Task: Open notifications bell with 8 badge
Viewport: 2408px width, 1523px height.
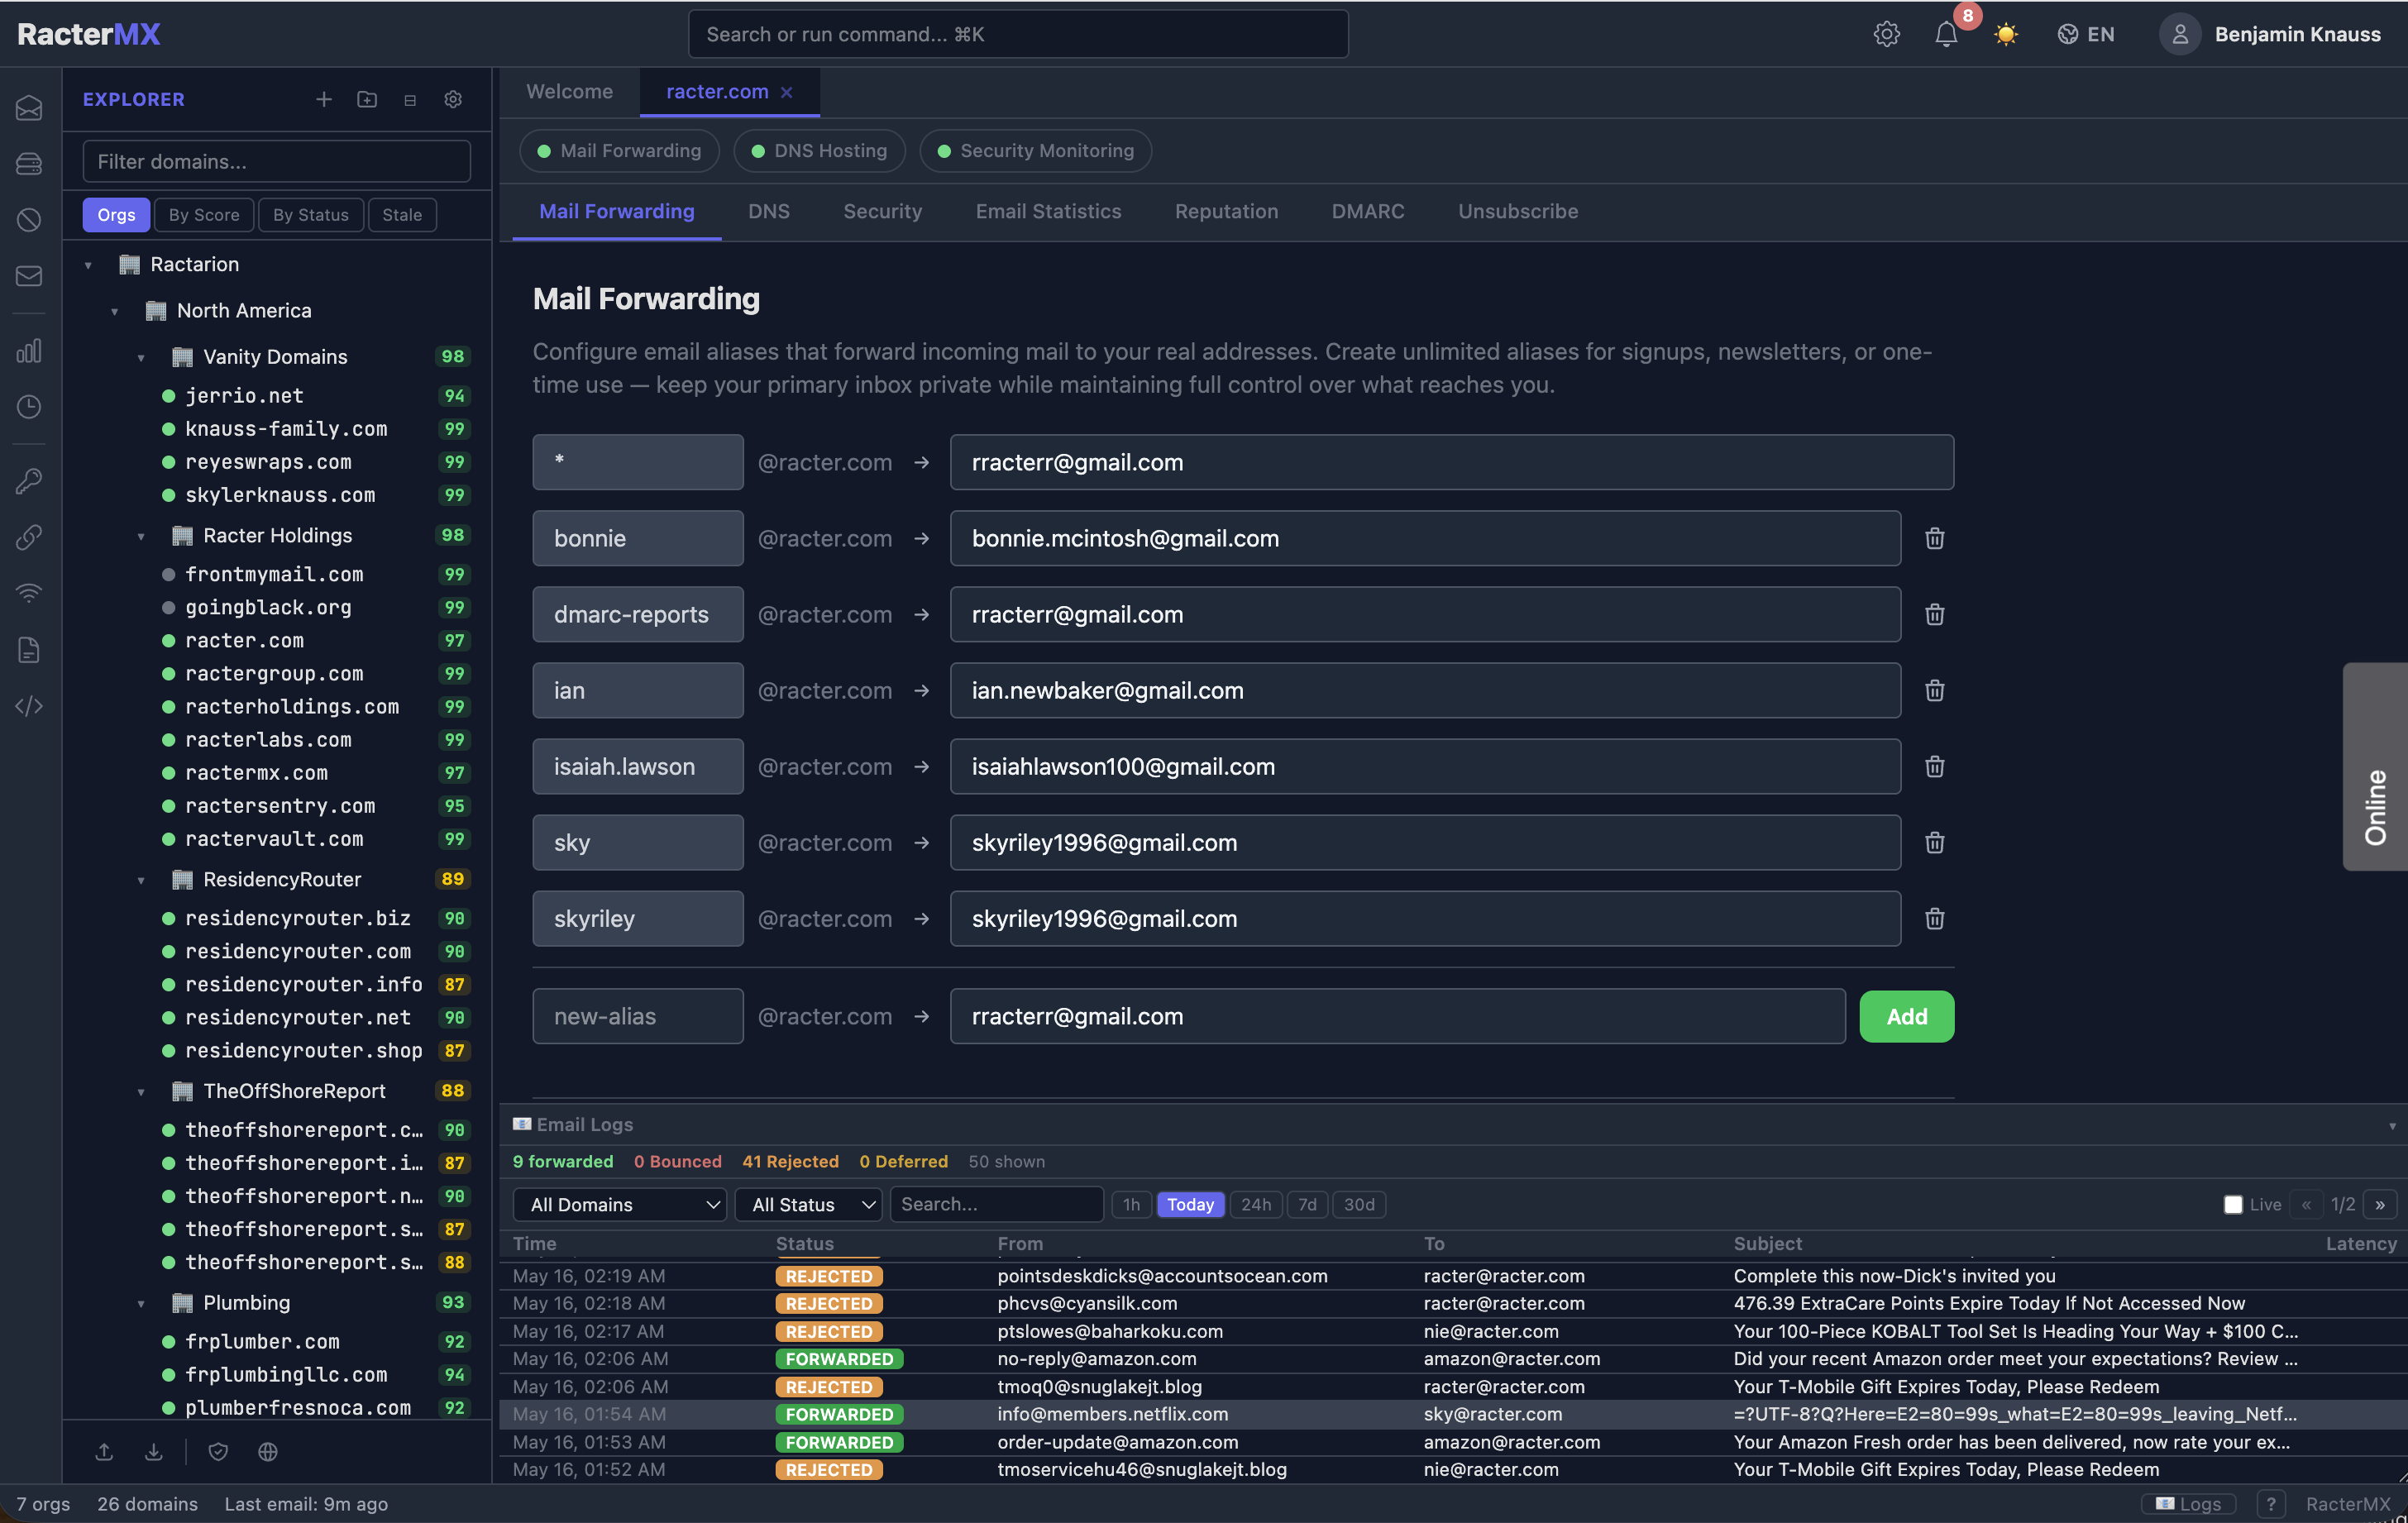Action: tap(1946, 34)
